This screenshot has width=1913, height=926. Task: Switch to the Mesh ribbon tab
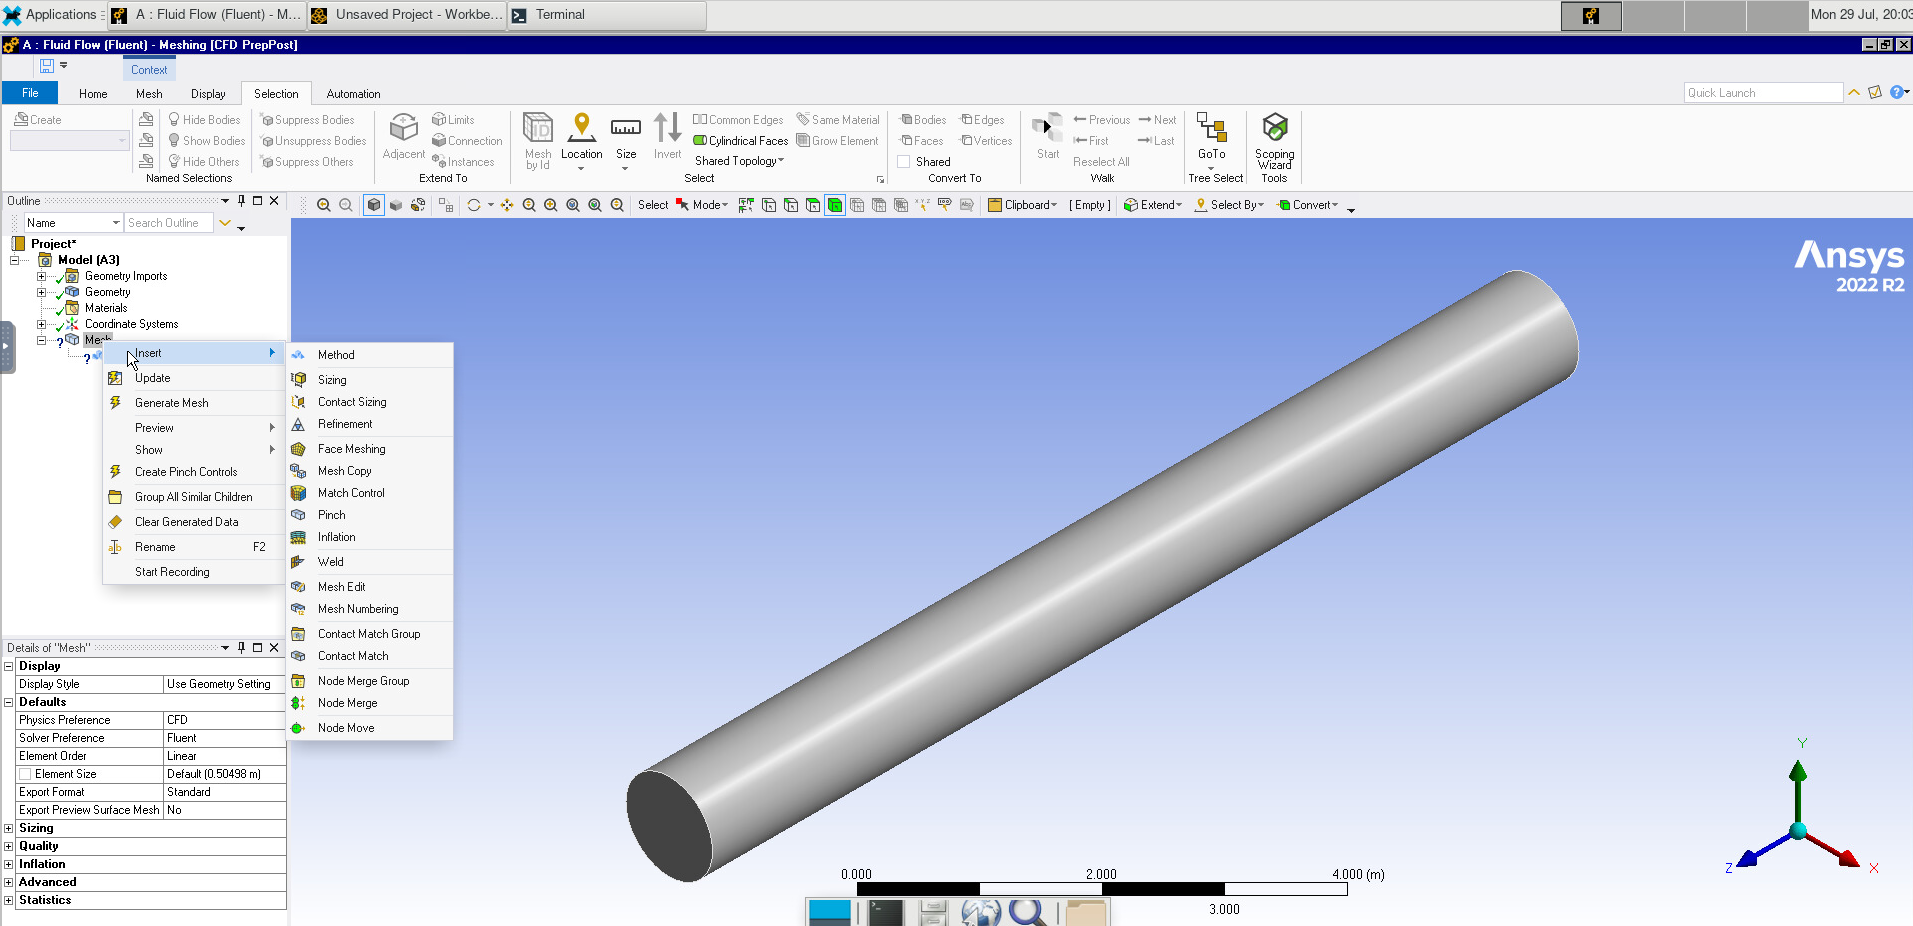pos(149,94)
